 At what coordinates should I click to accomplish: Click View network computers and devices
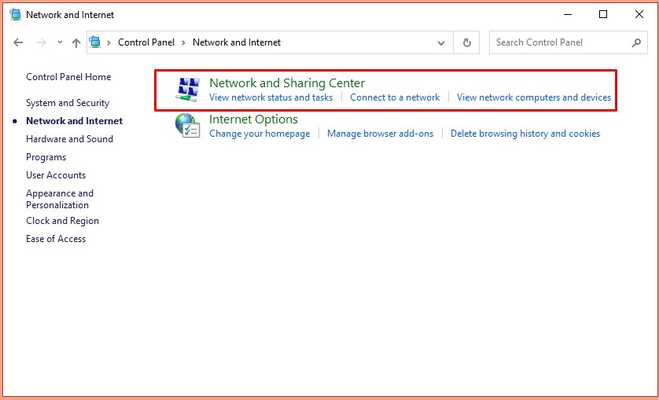(x=534, y=97)
